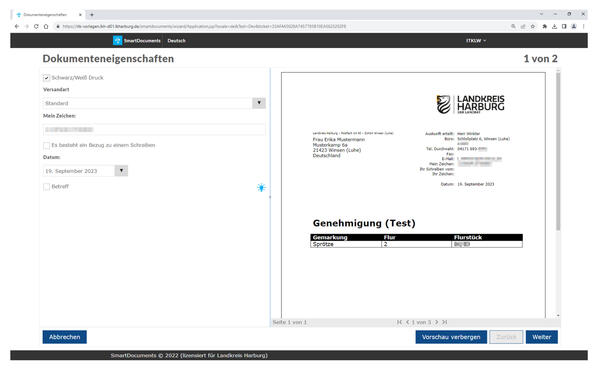Enable 'Es besteht ein Bezug zu einem Schreiben'

tap(47, 145)
